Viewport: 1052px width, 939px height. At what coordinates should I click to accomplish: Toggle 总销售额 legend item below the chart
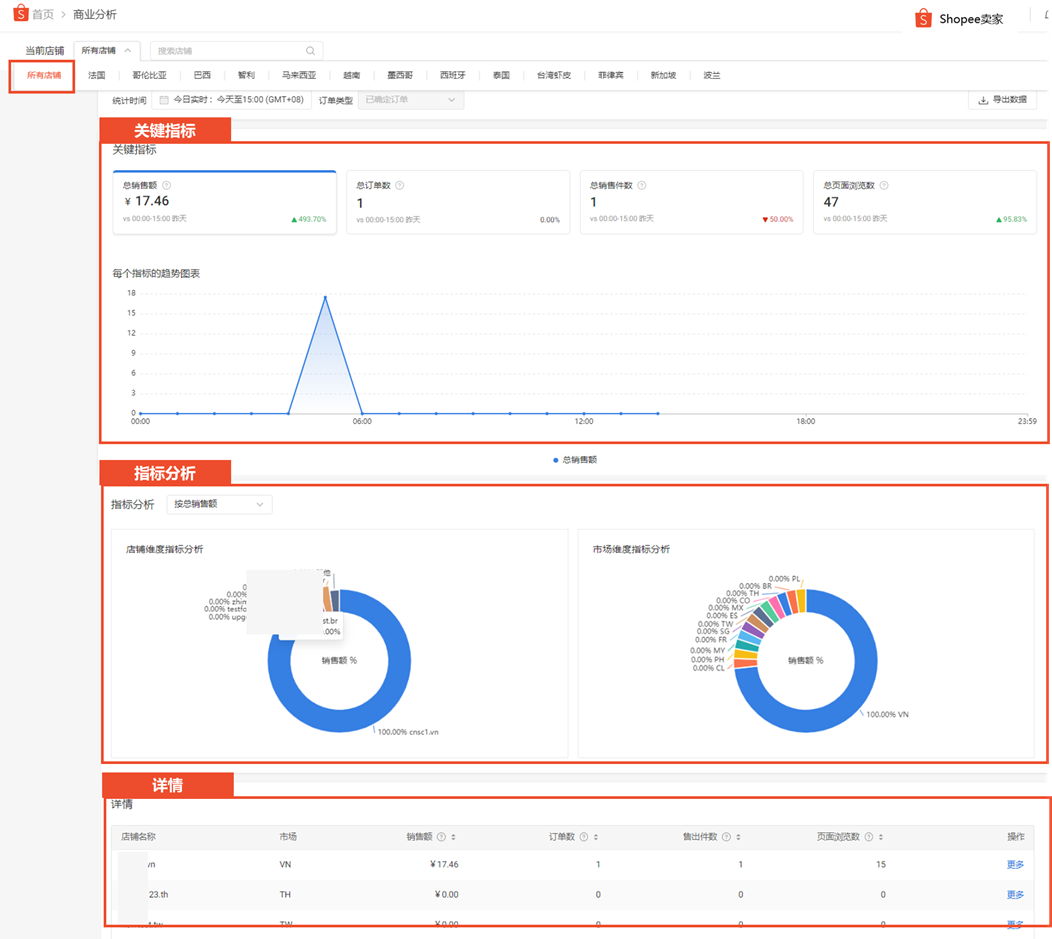tap(574, 460)
